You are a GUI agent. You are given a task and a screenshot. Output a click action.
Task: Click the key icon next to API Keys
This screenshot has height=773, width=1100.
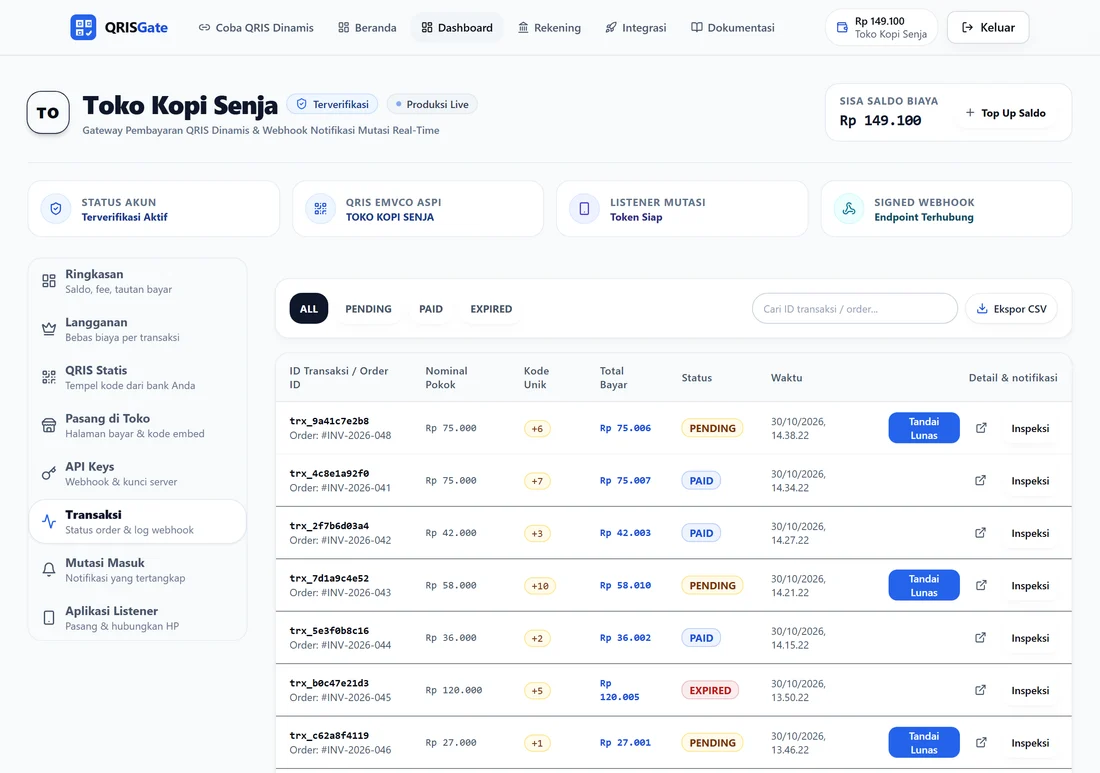[x=48, y=473]
